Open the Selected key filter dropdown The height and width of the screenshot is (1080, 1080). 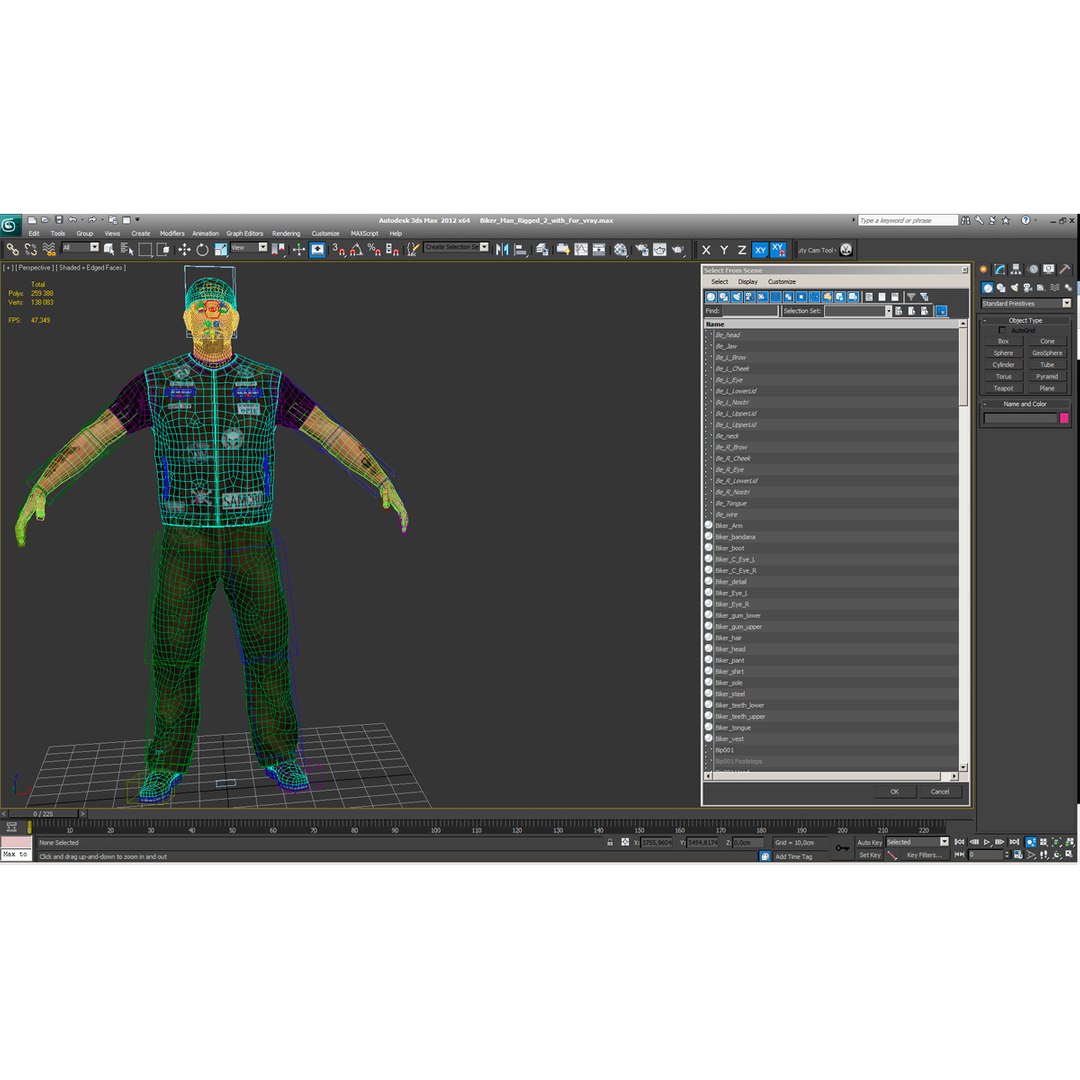point(917,842)
